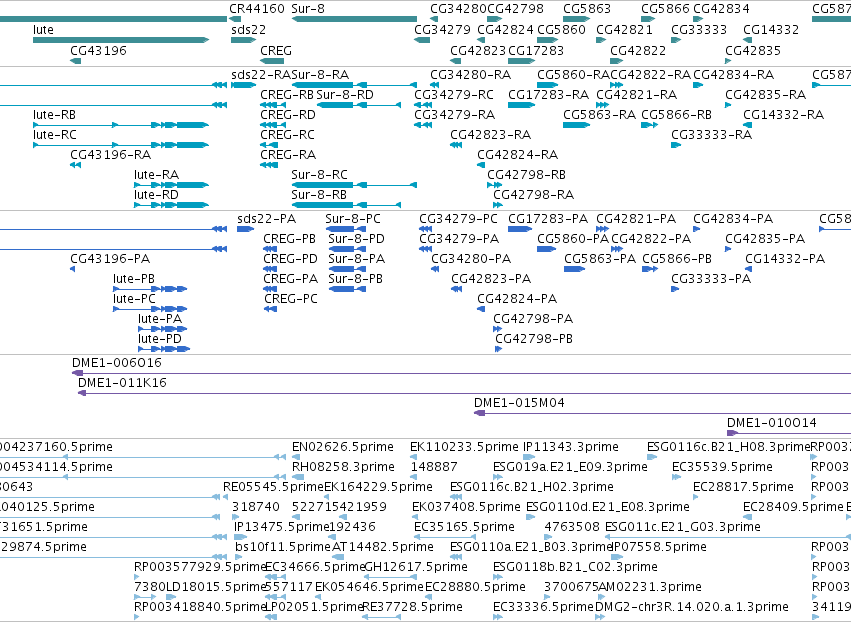This screenshot has width=851, height=622.
Task: Click the Sur-8-PC protein label
Action: click(x=353, y=219)
